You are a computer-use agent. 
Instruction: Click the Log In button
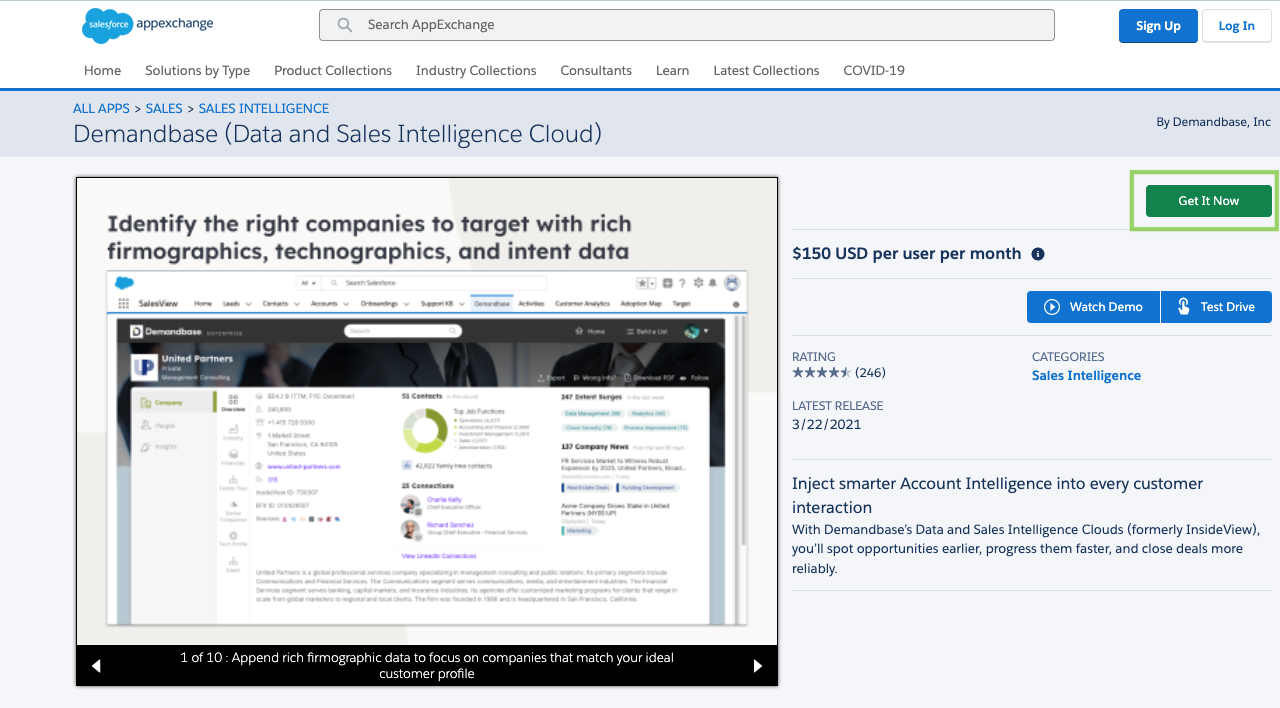pos(1236,26)
